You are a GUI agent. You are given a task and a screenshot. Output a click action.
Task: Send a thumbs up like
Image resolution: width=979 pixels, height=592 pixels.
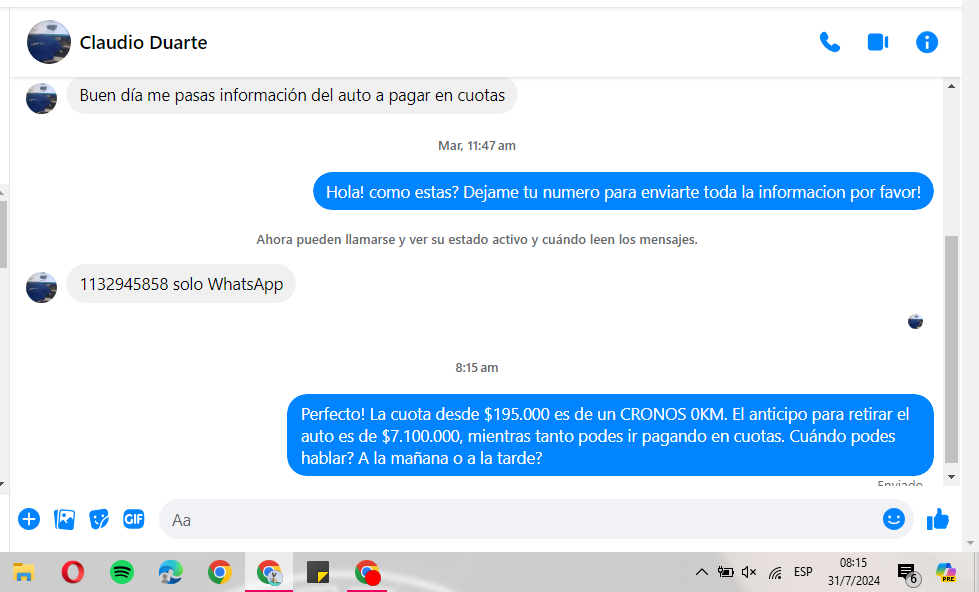[x=938, y=519]
